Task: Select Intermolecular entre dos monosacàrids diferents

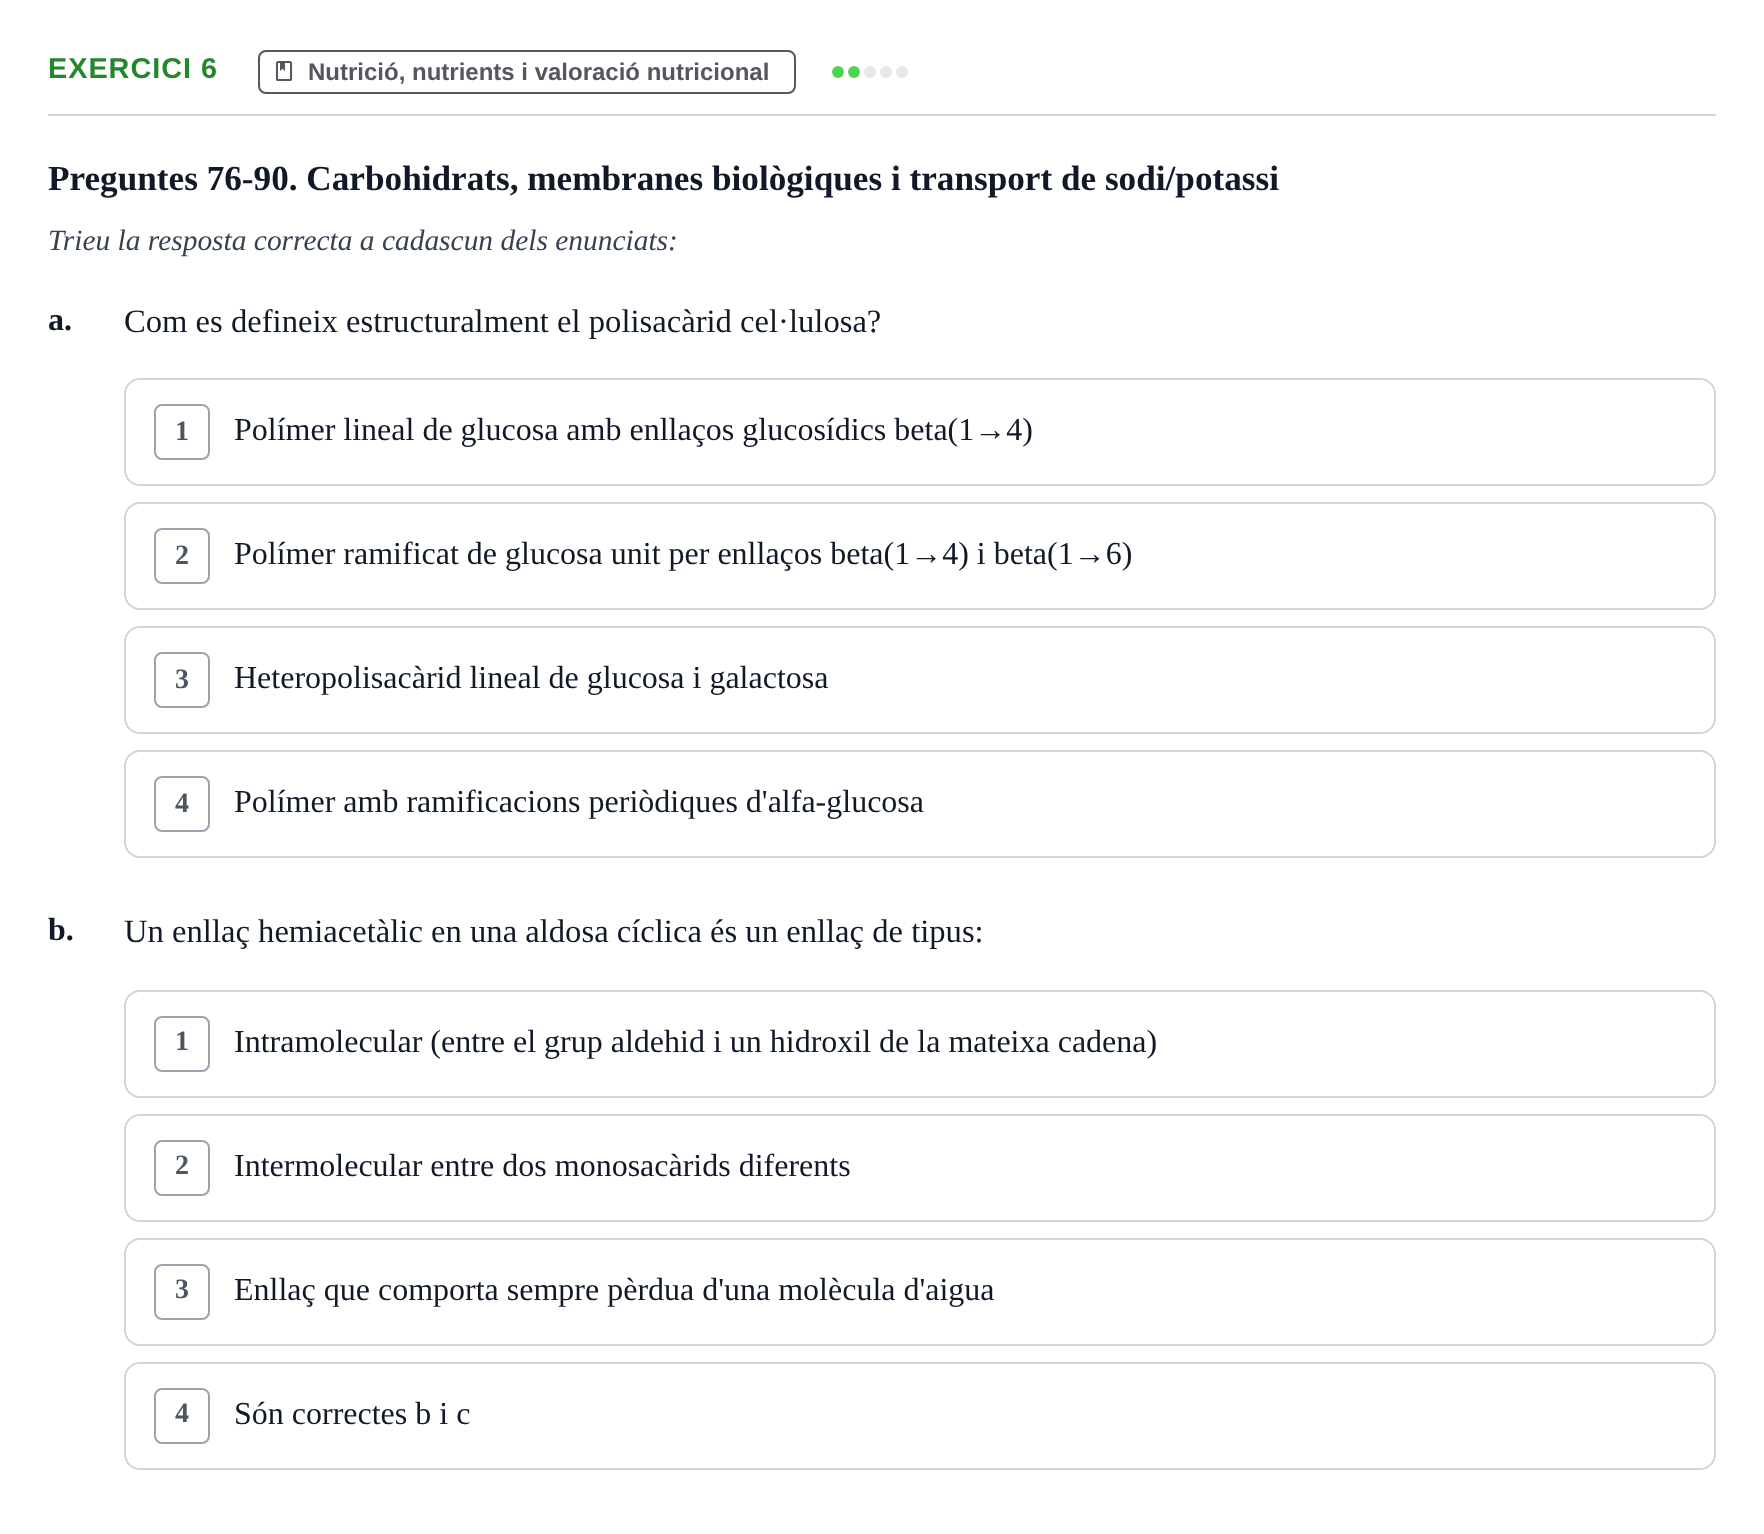Action: [920, 1168]
